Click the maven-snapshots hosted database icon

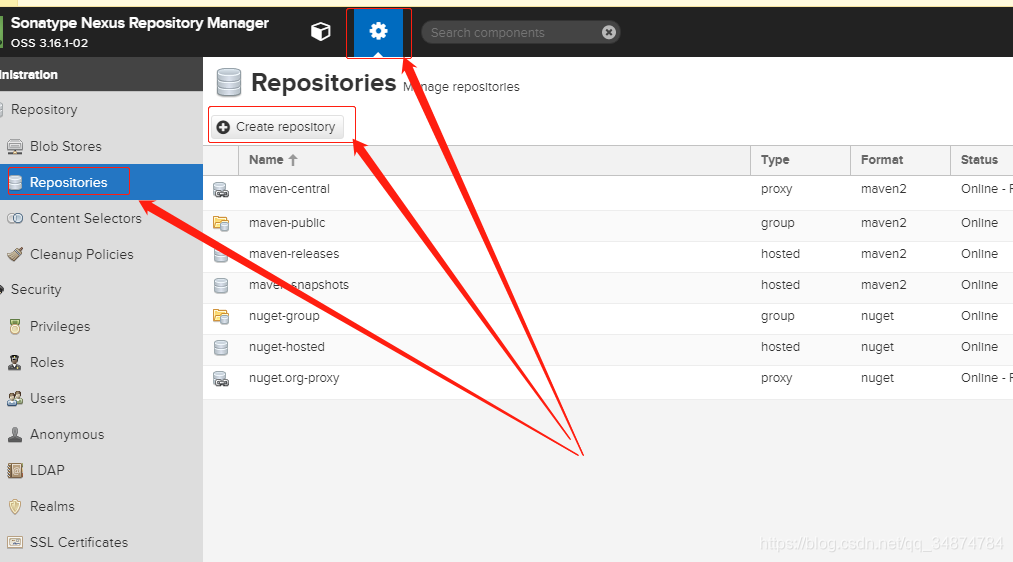[221, 285]
